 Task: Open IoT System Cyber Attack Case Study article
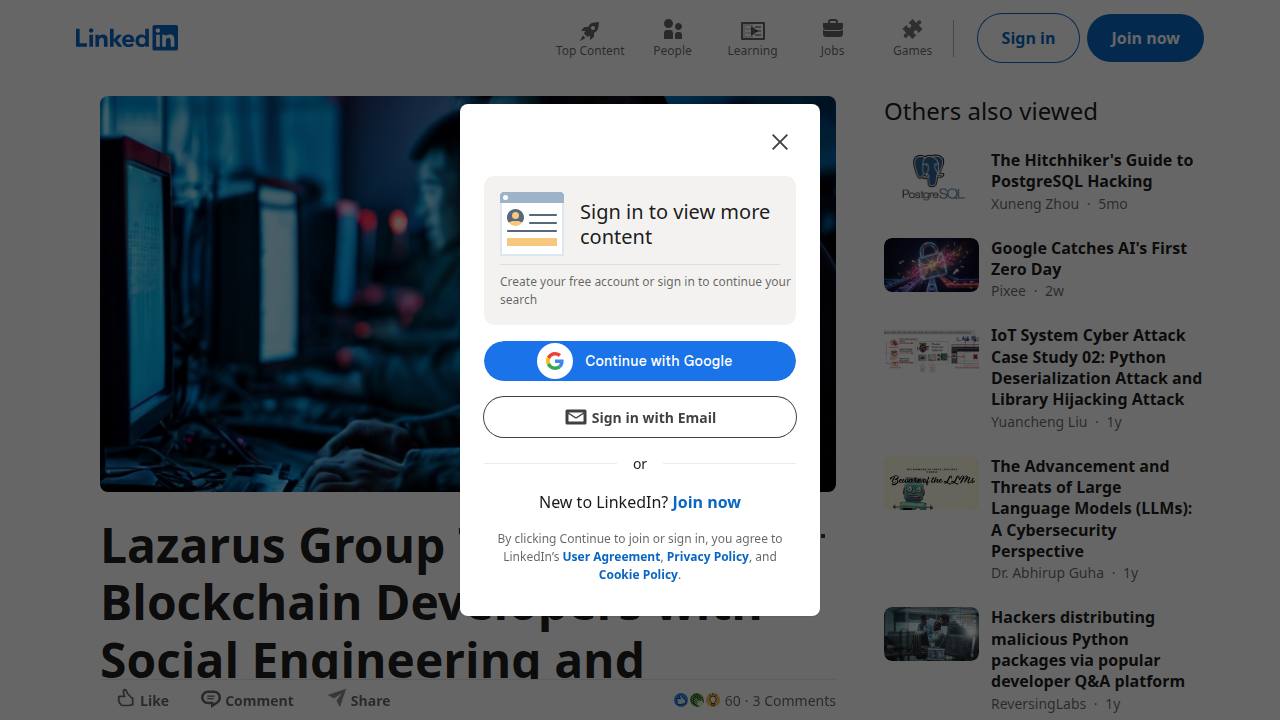pos(1096,367)
